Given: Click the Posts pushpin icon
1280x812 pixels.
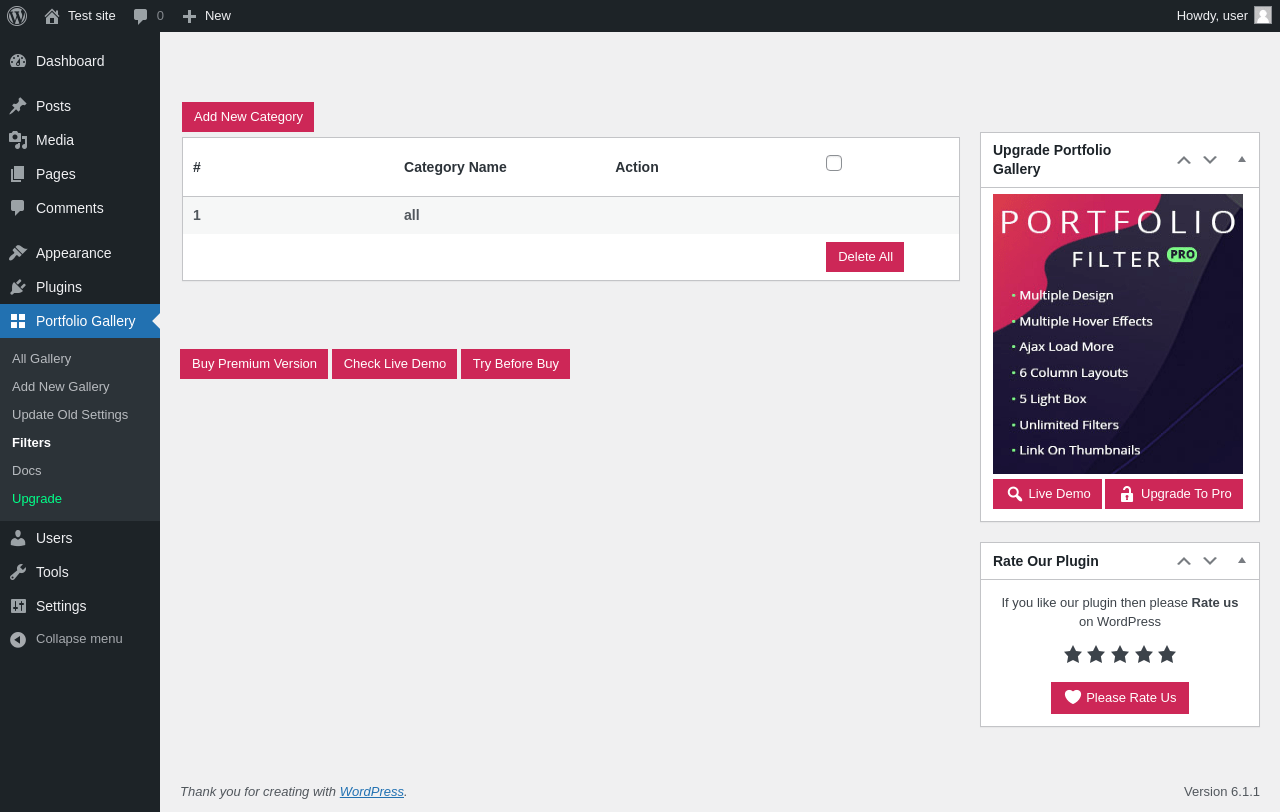Looking at the screenshot, I should click(x=18, y=106).
